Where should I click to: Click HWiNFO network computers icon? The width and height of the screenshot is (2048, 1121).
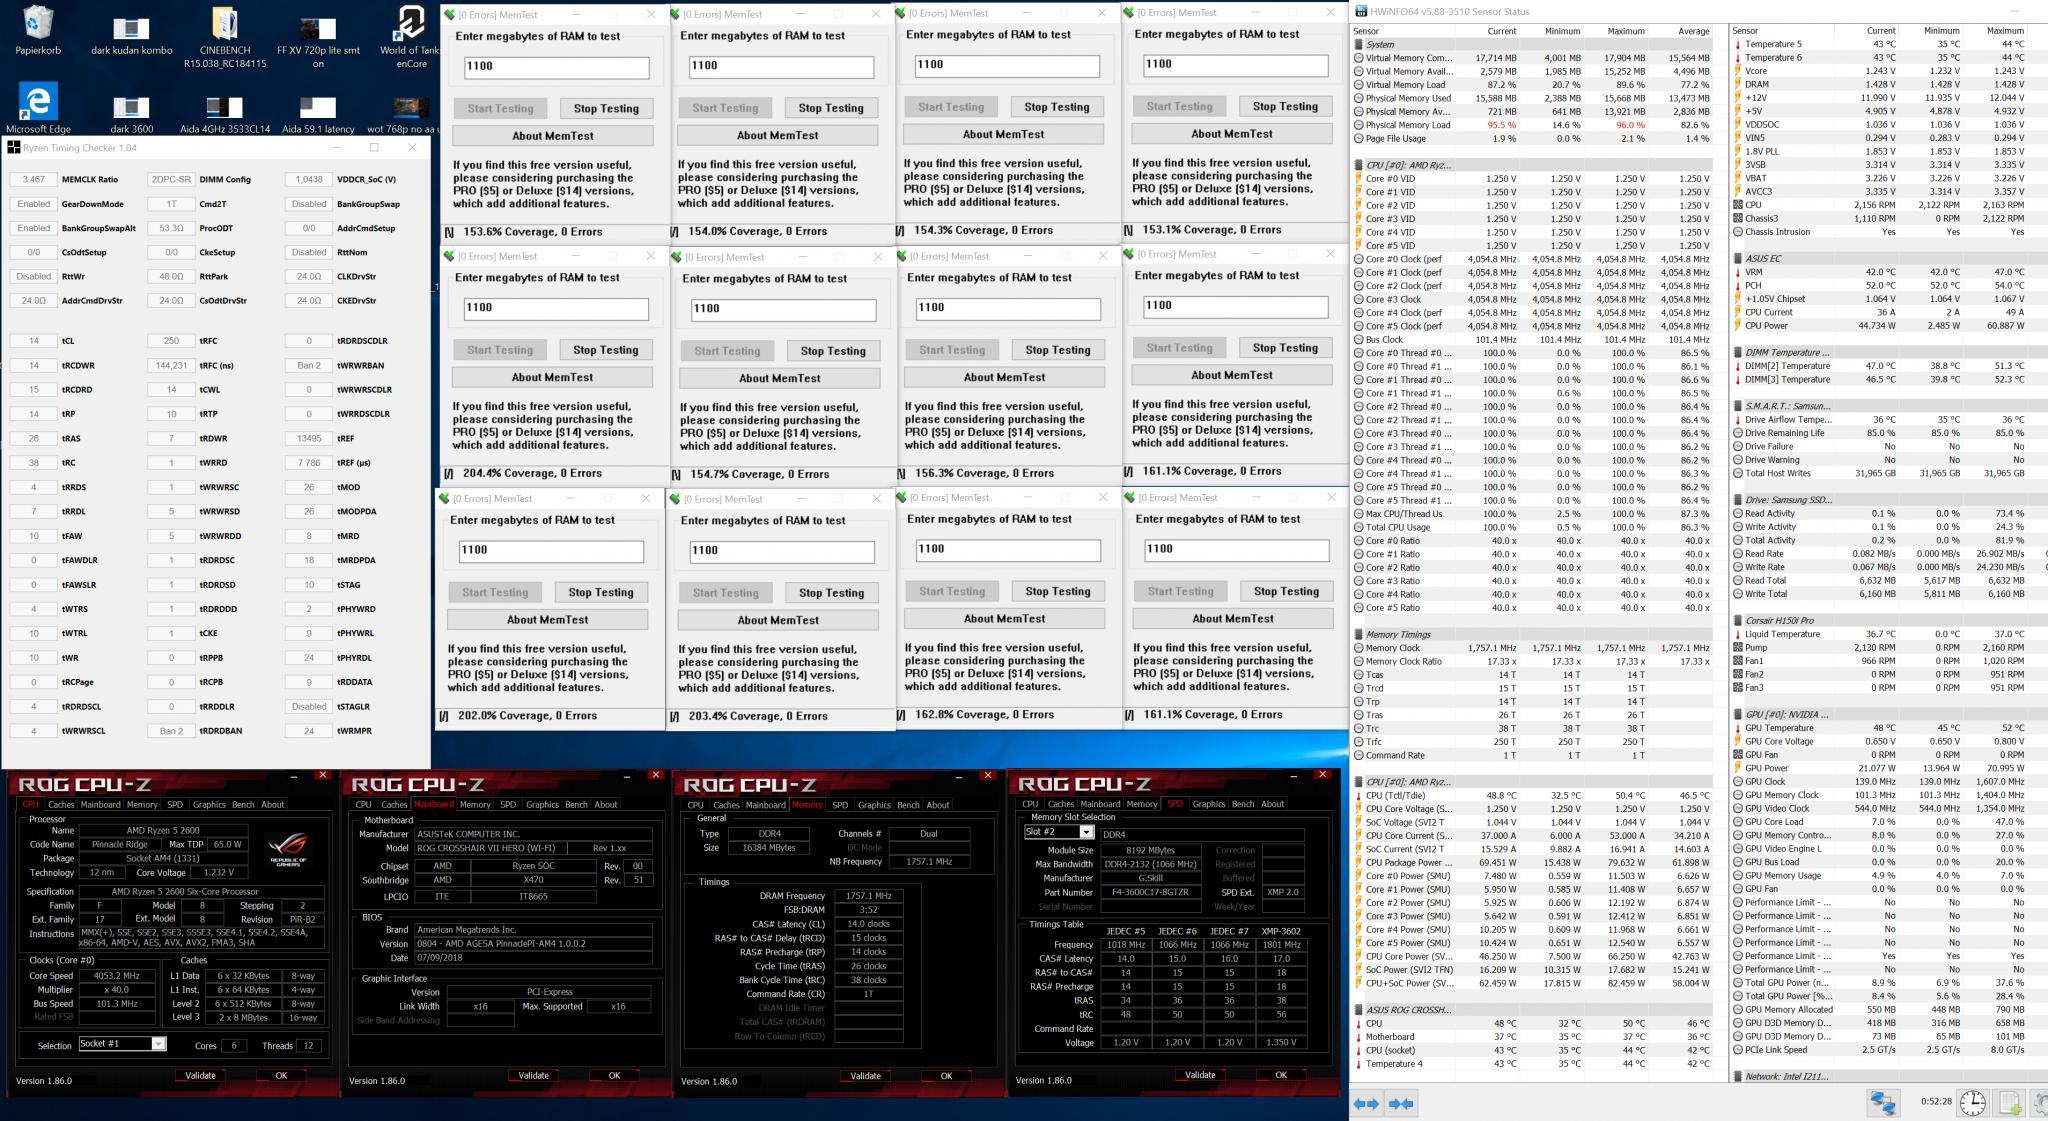[1883, 1102]
